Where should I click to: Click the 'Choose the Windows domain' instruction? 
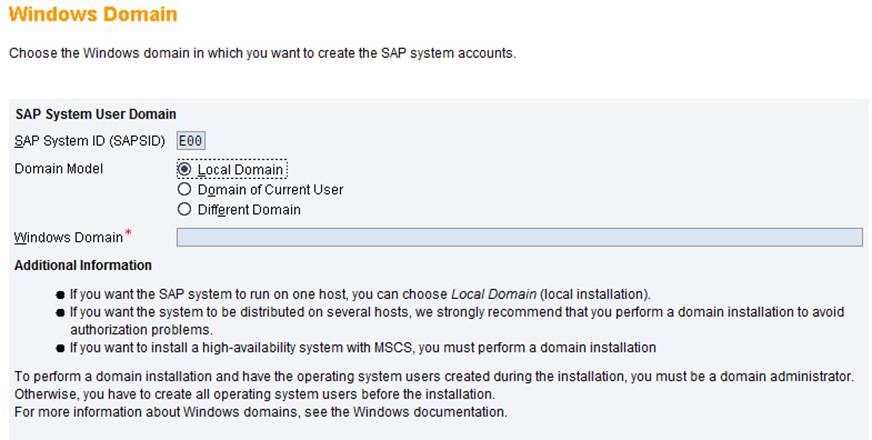point(262,53)
